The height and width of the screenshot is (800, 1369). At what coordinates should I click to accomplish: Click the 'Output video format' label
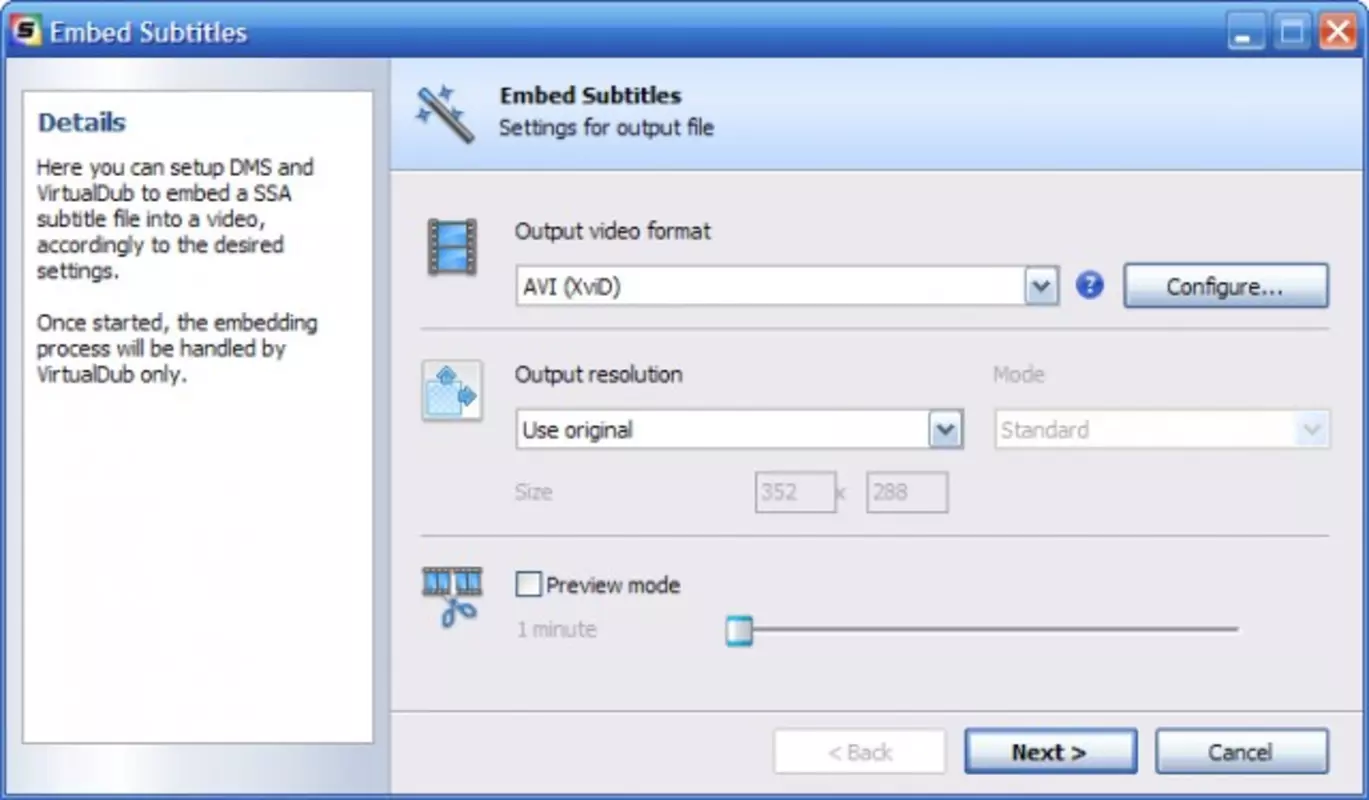click(x=613, y=231)
